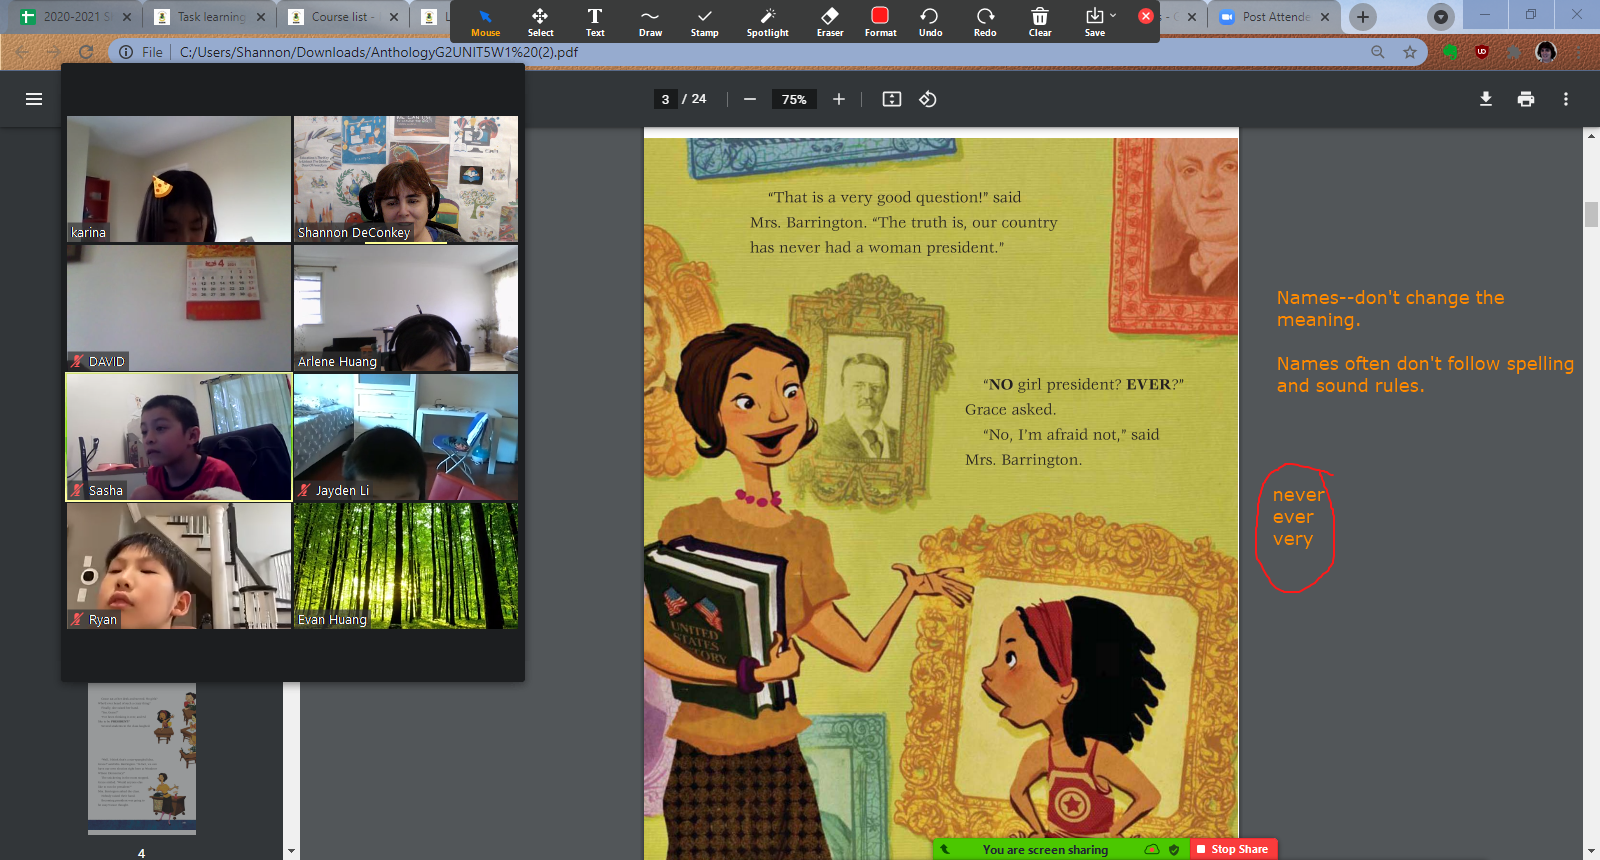
Task: Switch to the Task learning tab
Action: 210,17
